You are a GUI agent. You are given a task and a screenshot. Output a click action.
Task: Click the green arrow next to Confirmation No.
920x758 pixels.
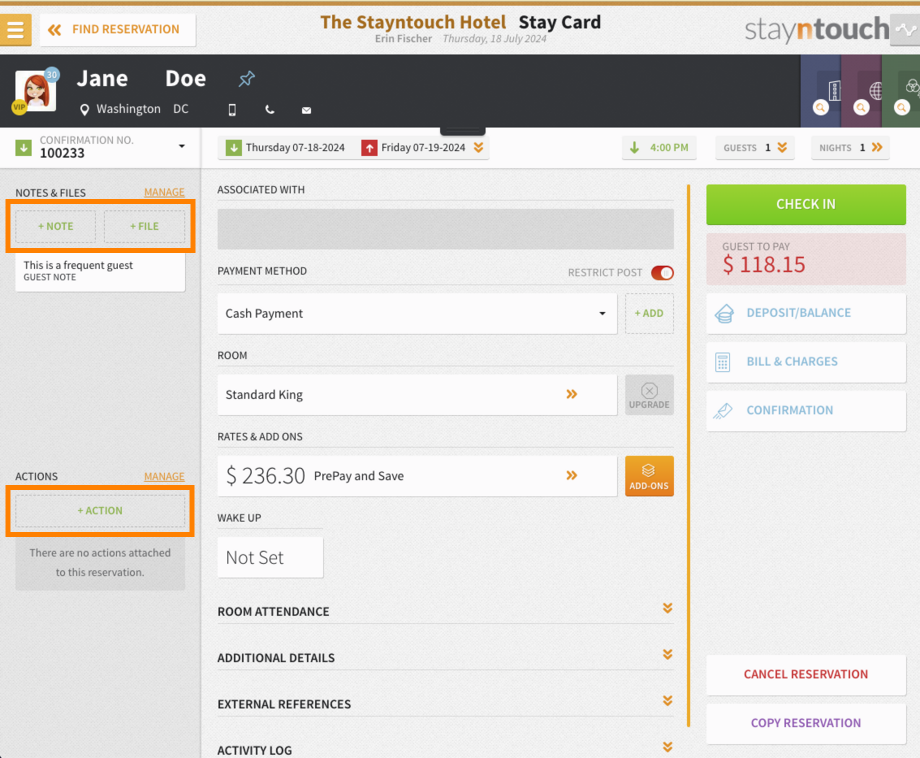[x=23, y=147]
